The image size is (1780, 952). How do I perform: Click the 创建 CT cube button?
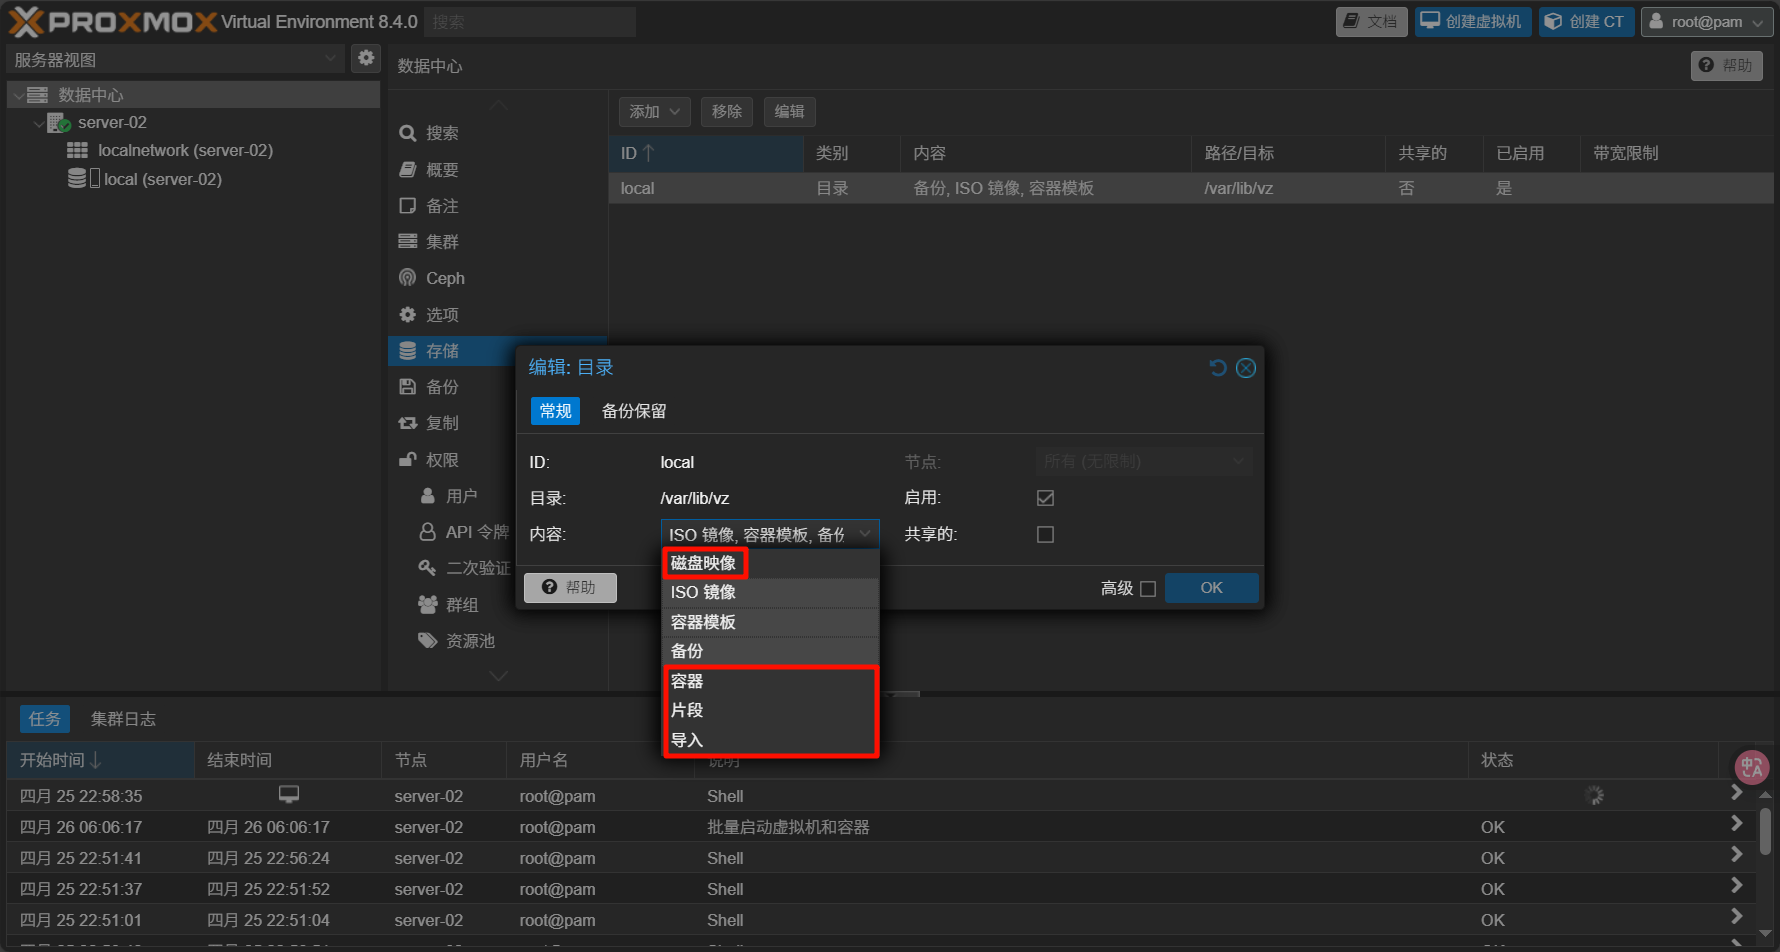pos(1586,22)
